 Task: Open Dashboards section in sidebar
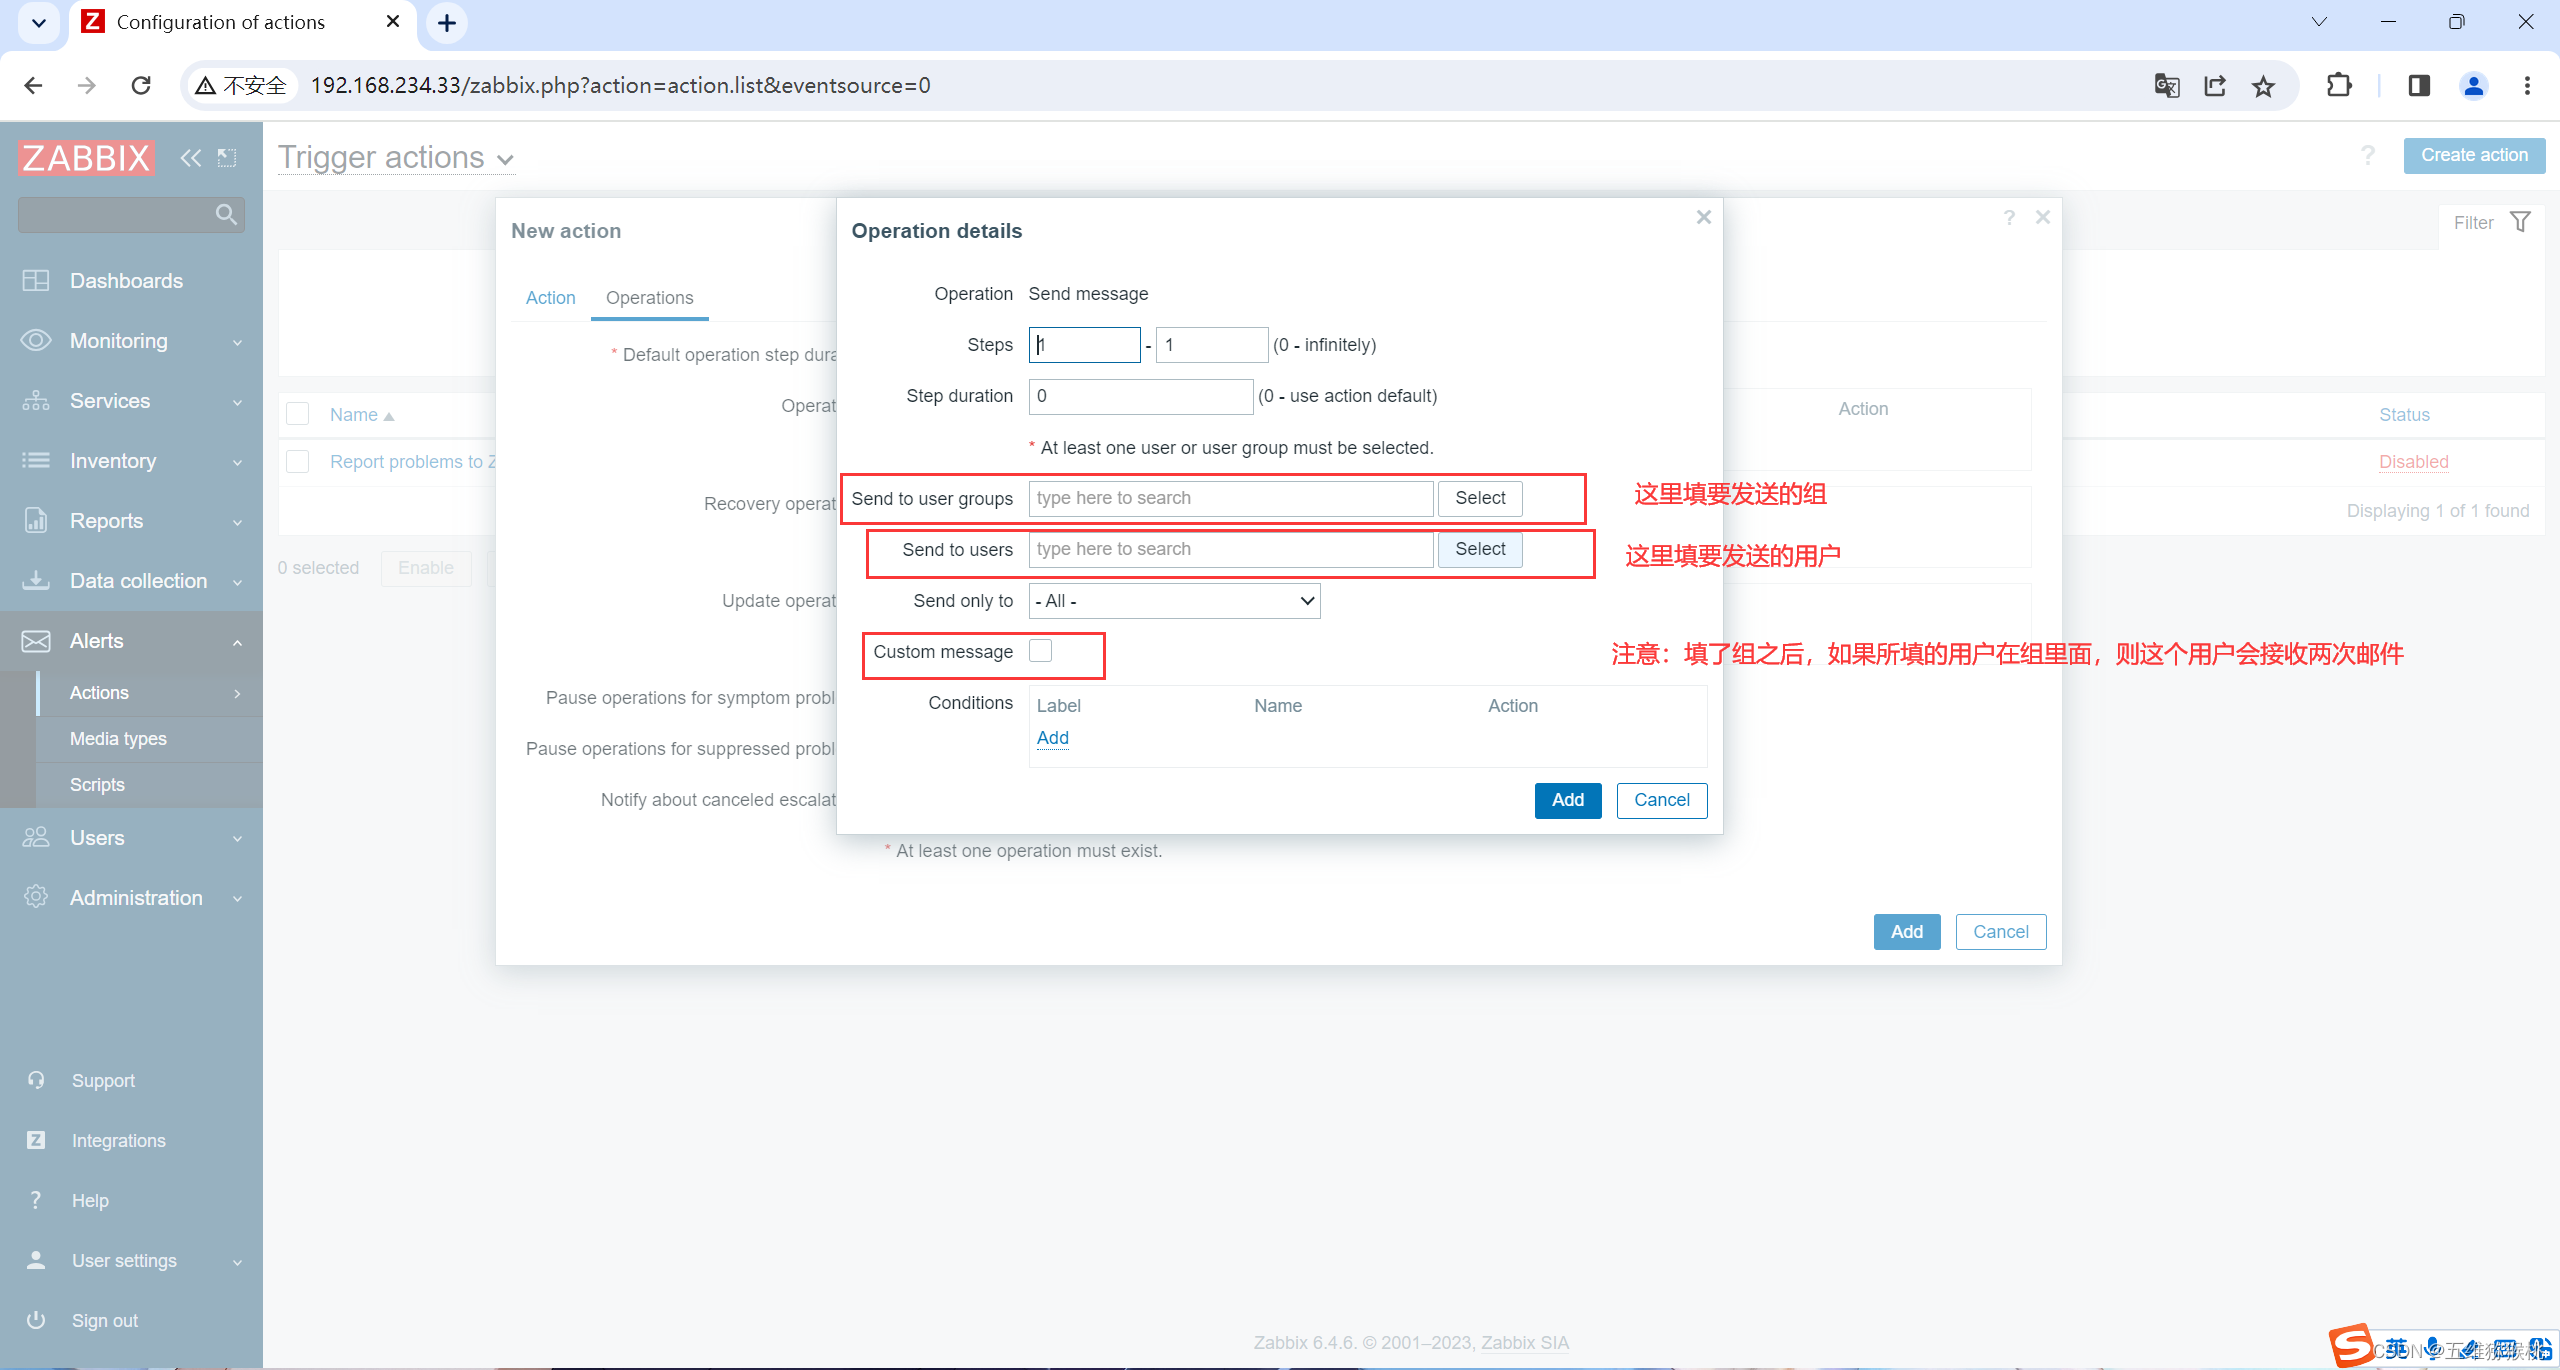[127, 281]
